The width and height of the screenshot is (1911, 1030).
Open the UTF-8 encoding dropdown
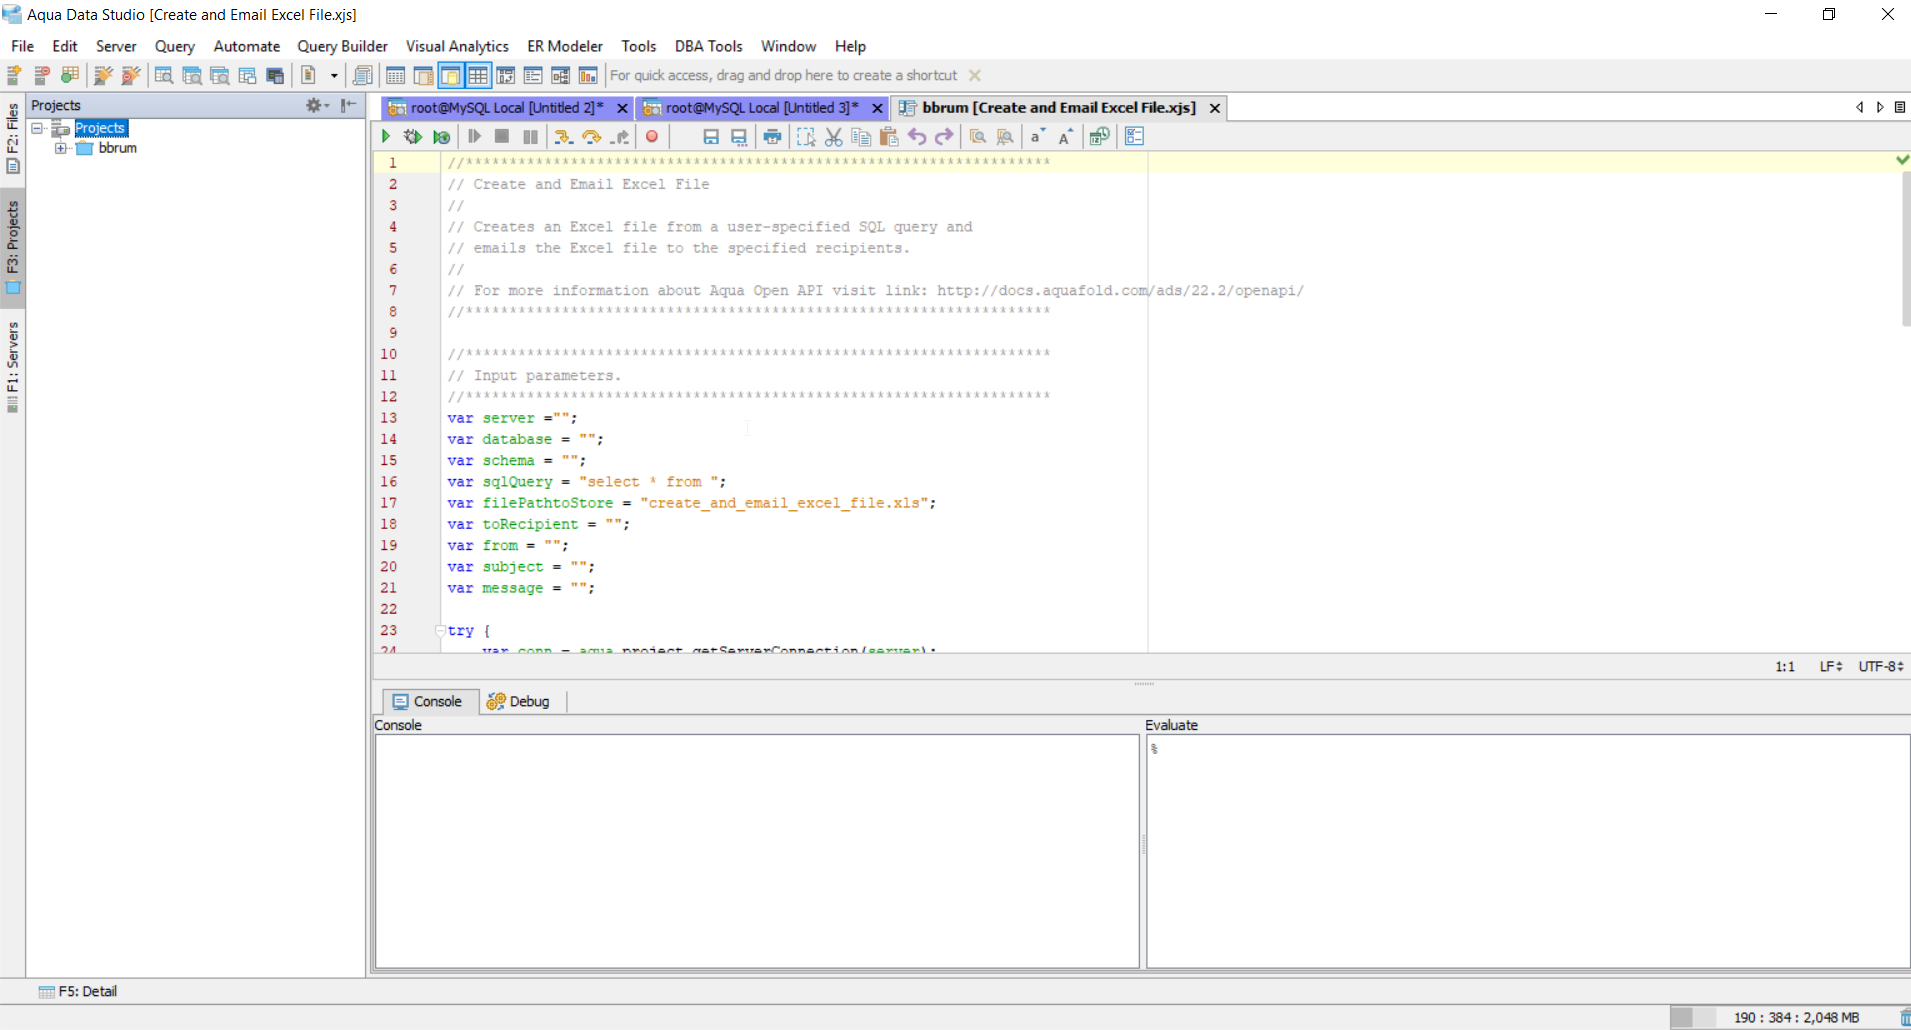[x=1880, y=666]
